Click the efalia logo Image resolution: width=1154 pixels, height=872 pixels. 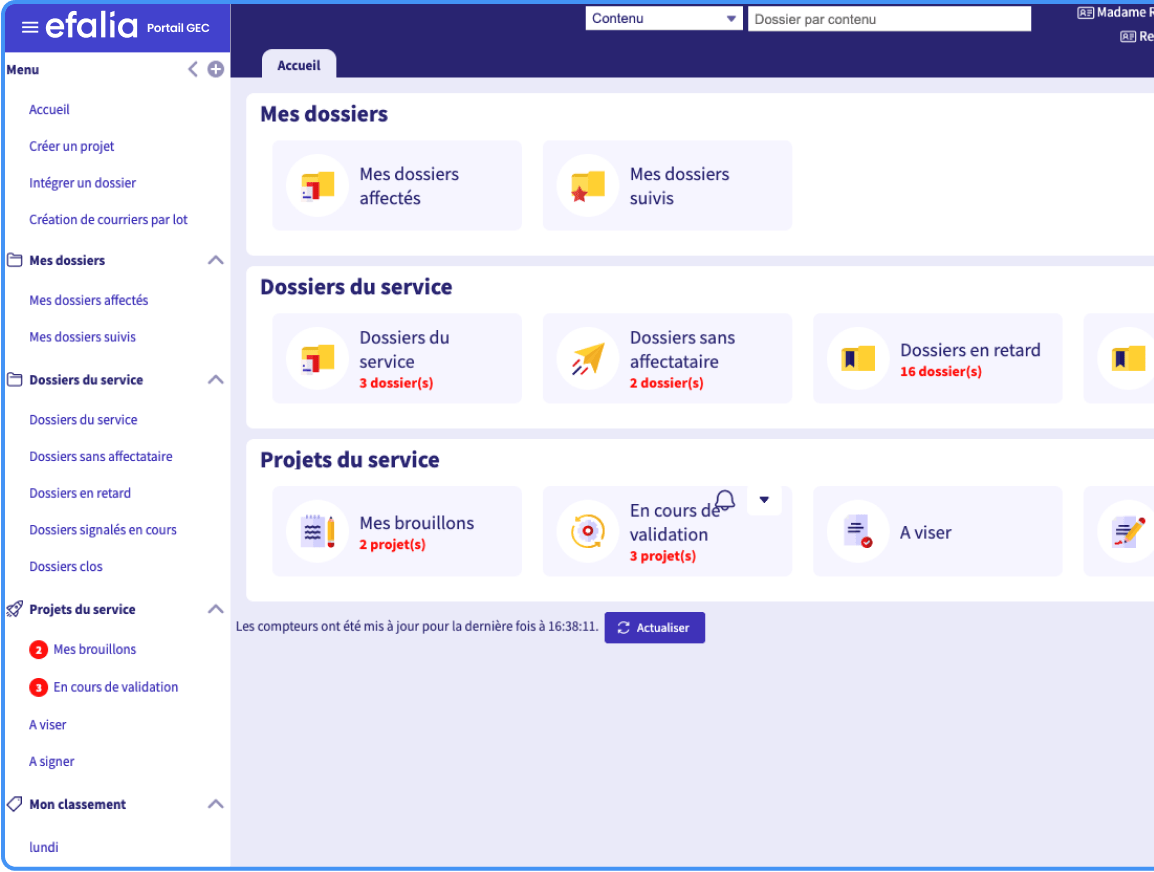tap(91, 26)
